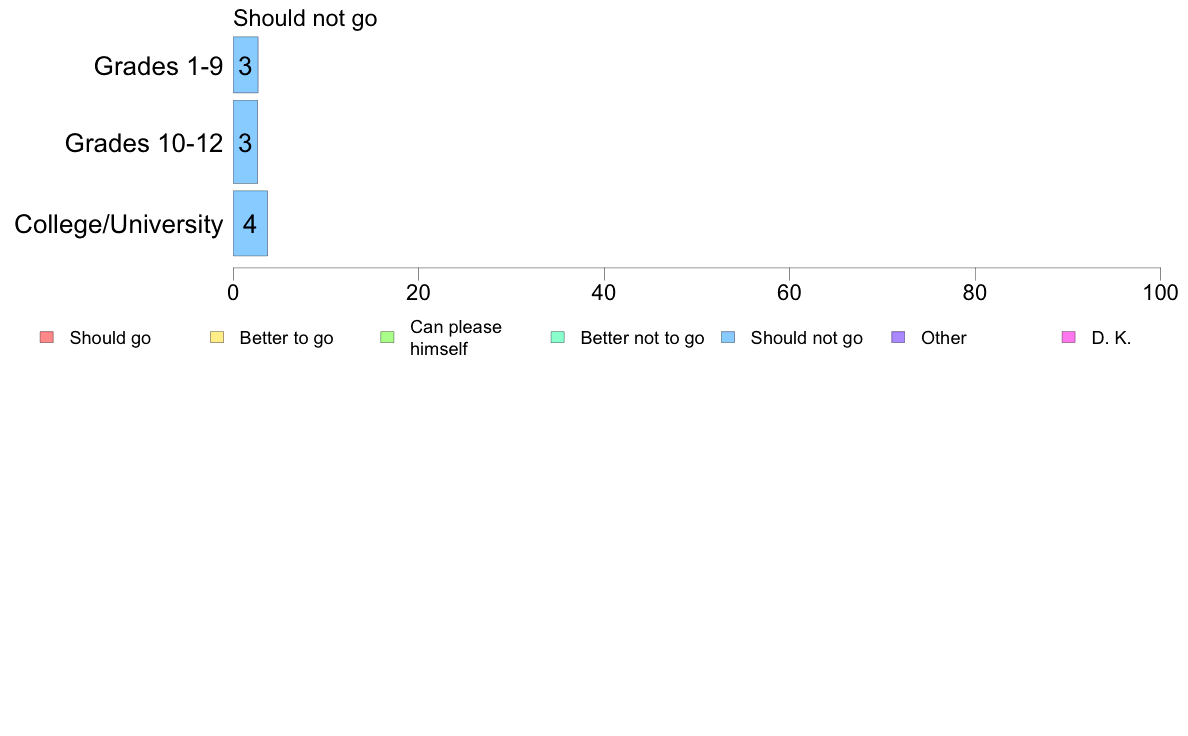This screenshot has width=1188, height=736.
Task: Select the Grades 1-9 bar
Action: (x=245, y=65)
